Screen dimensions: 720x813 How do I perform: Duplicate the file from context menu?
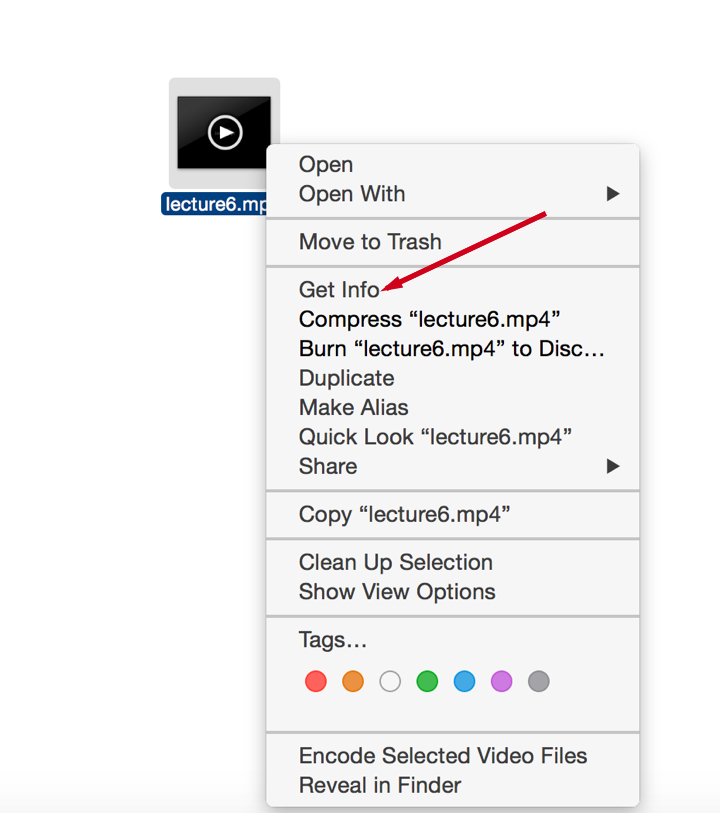coord(346,378)
